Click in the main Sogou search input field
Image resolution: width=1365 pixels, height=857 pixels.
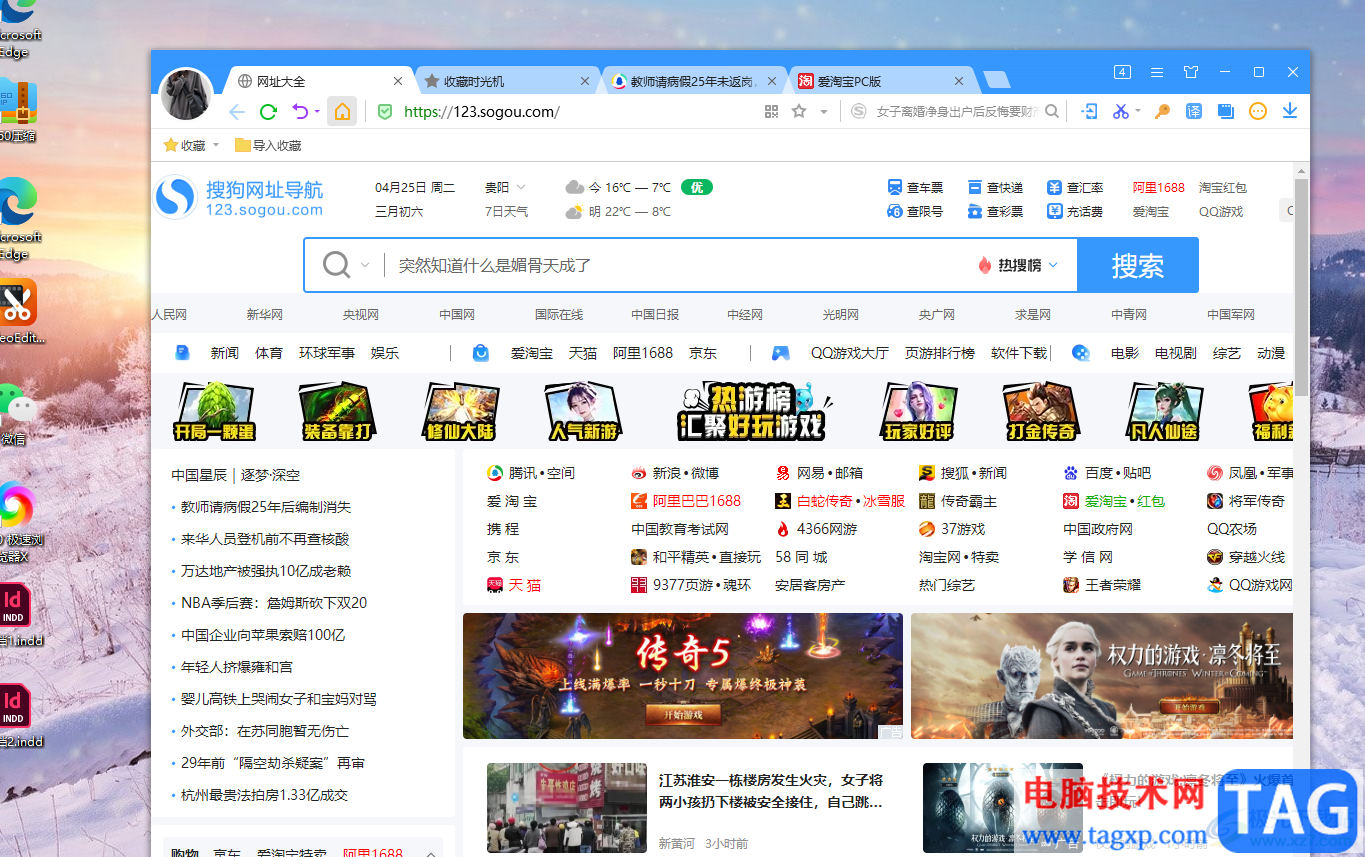(680, 265)
